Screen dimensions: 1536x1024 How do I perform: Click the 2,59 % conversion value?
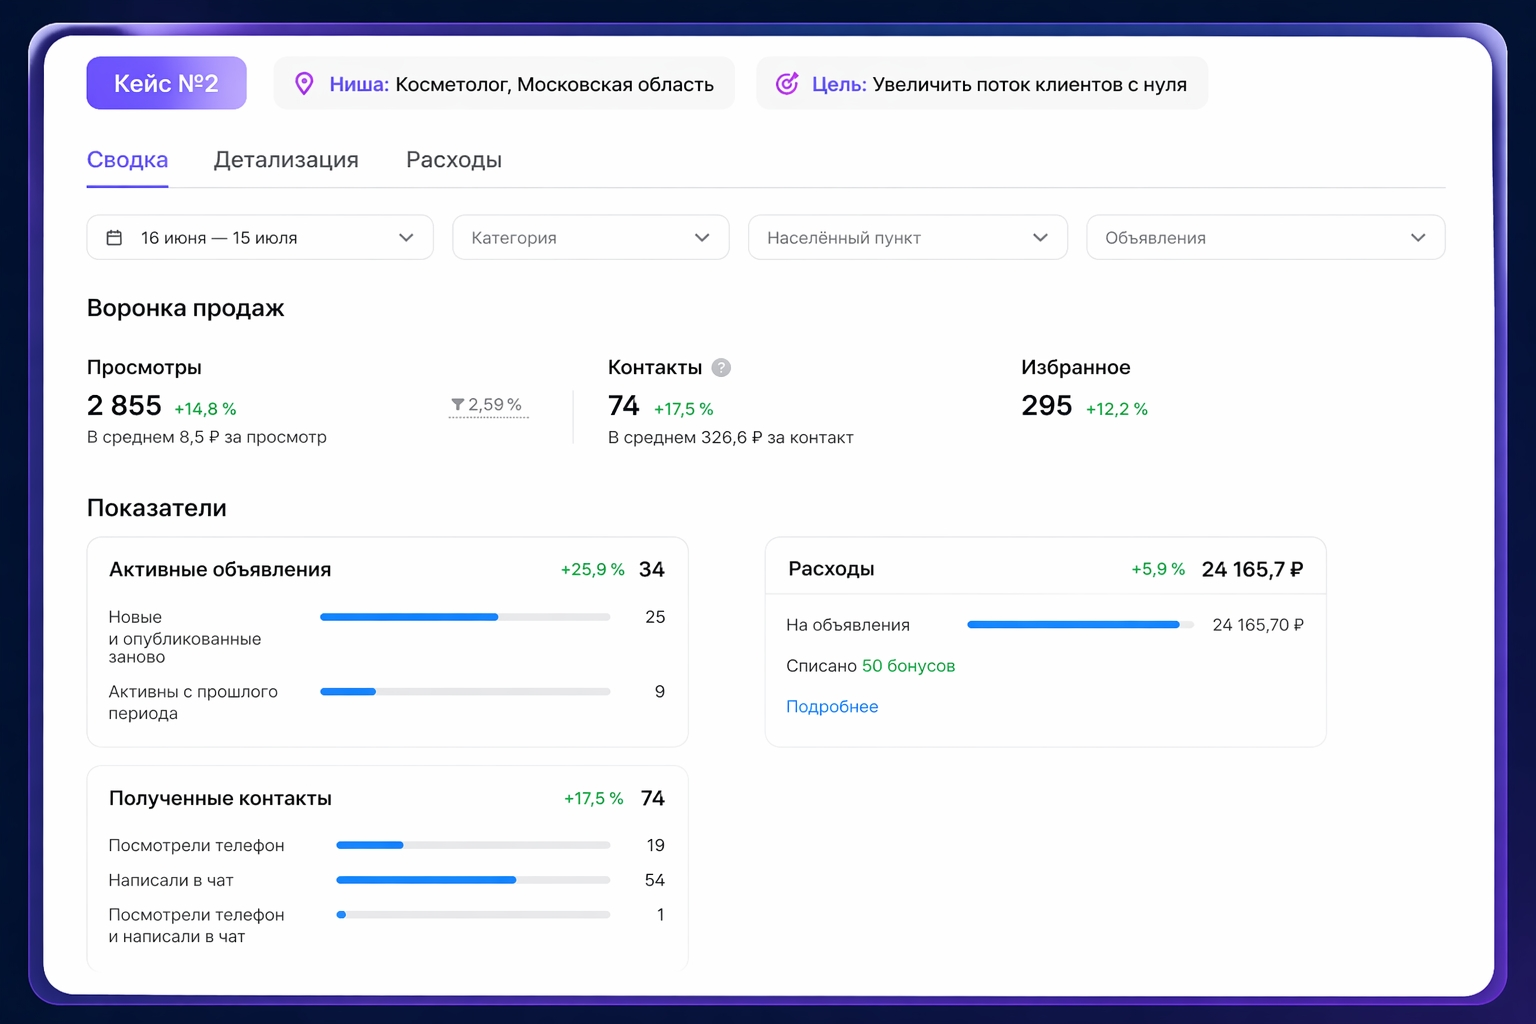(488, 405)
